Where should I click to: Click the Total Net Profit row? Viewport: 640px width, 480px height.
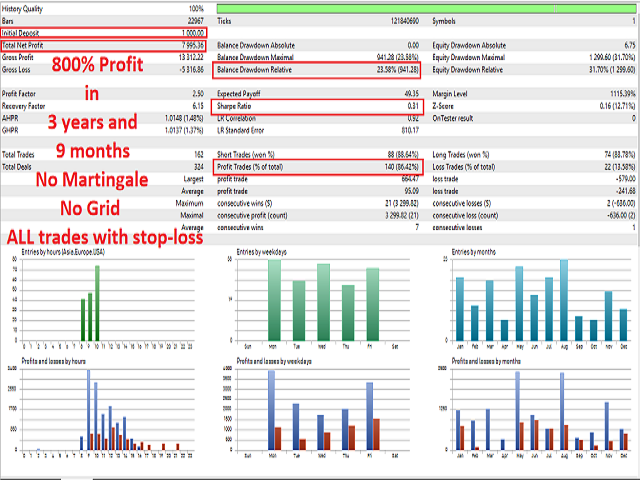[106, 44]
